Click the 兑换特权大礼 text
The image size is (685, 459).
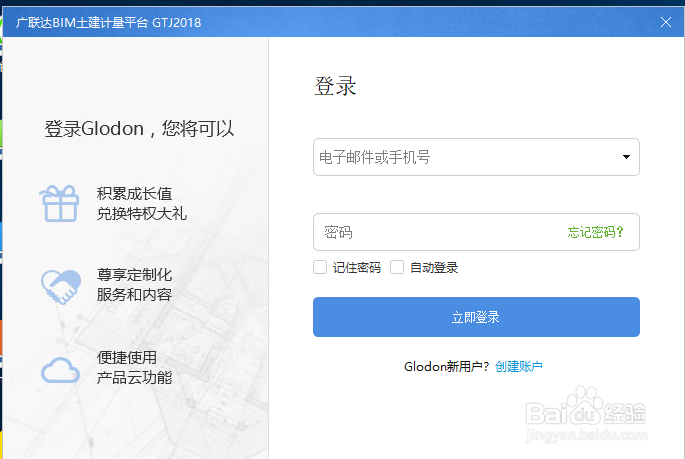click(142, 214)
